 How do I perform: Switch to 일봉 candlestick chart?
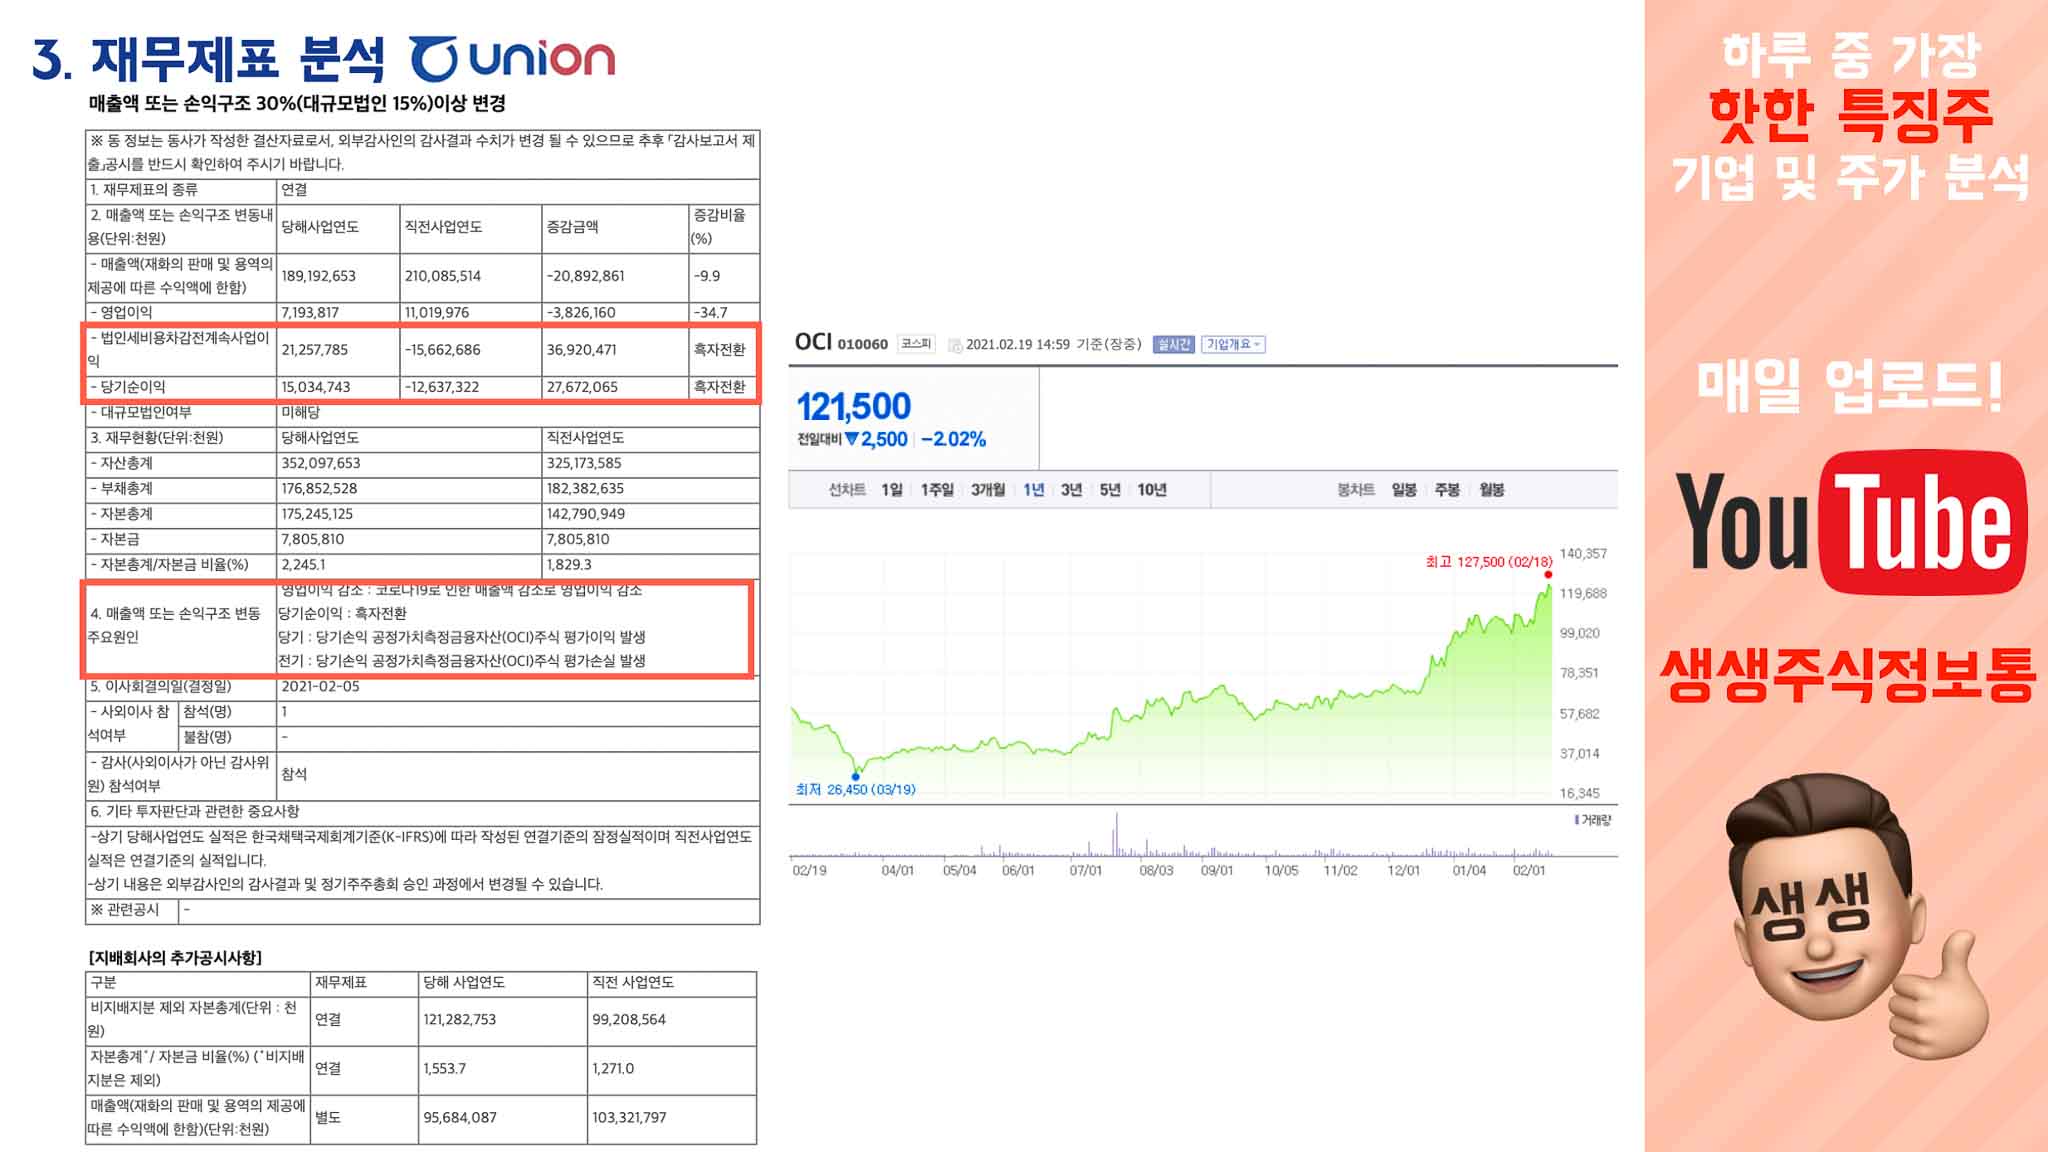(1404, 490)
